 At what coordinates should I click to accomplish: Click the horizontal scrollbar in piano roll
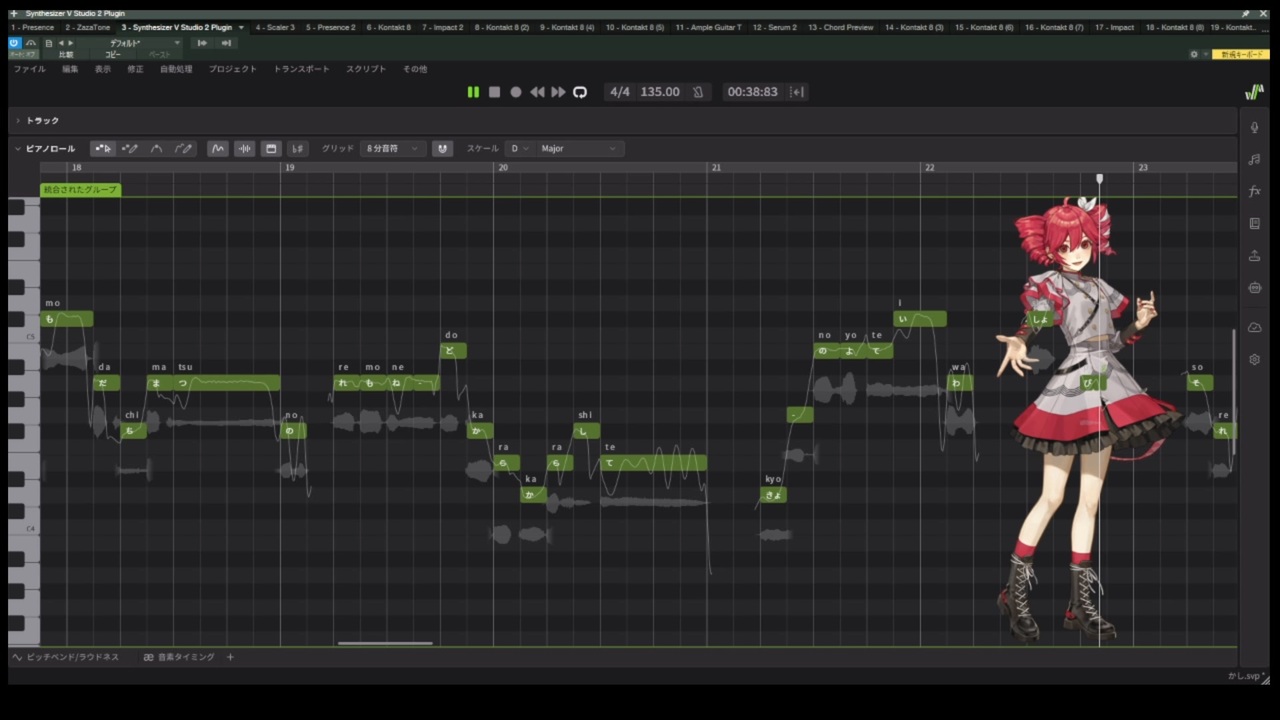[385, 643]
